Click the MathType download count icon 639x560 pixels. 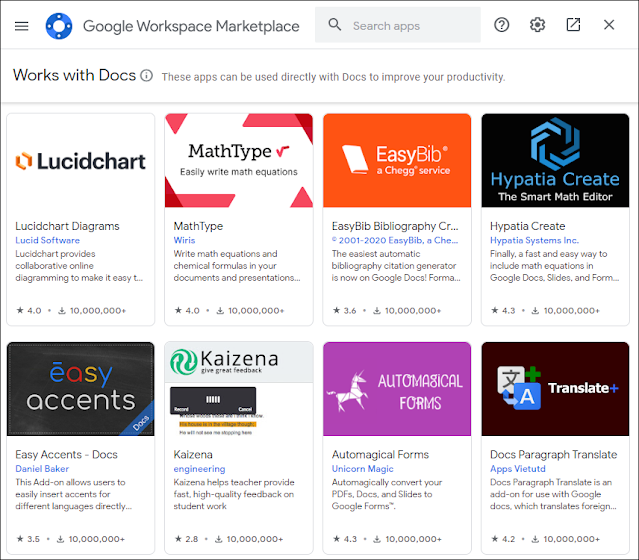click(220, 311)
